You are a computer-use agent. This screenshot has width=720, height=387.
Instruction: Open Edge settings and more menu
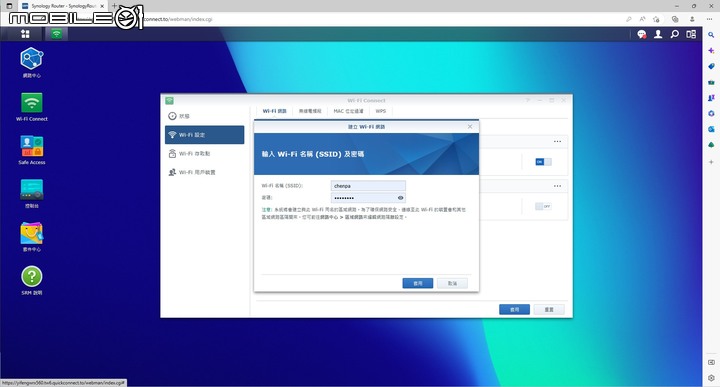pyautogui.click(x=709, y=19)
